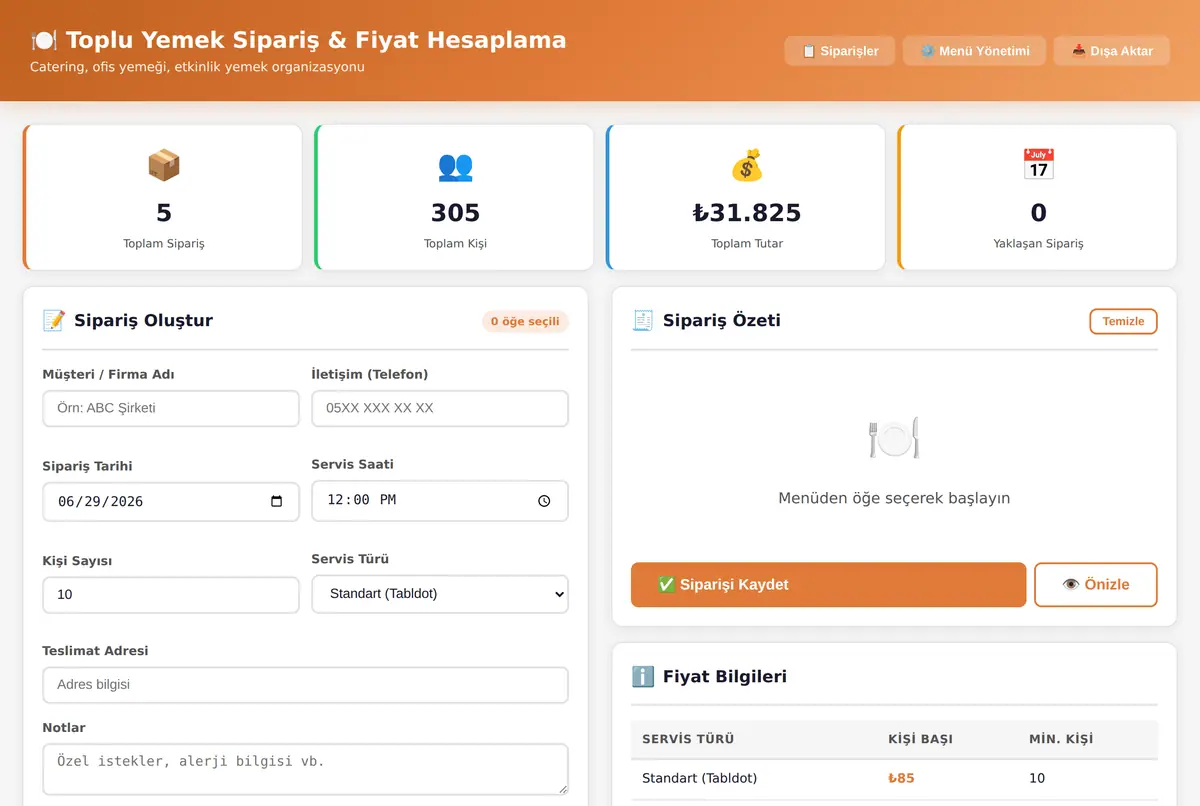Click the package icon on Toplam Sipariş card

(x=164, y=165)
